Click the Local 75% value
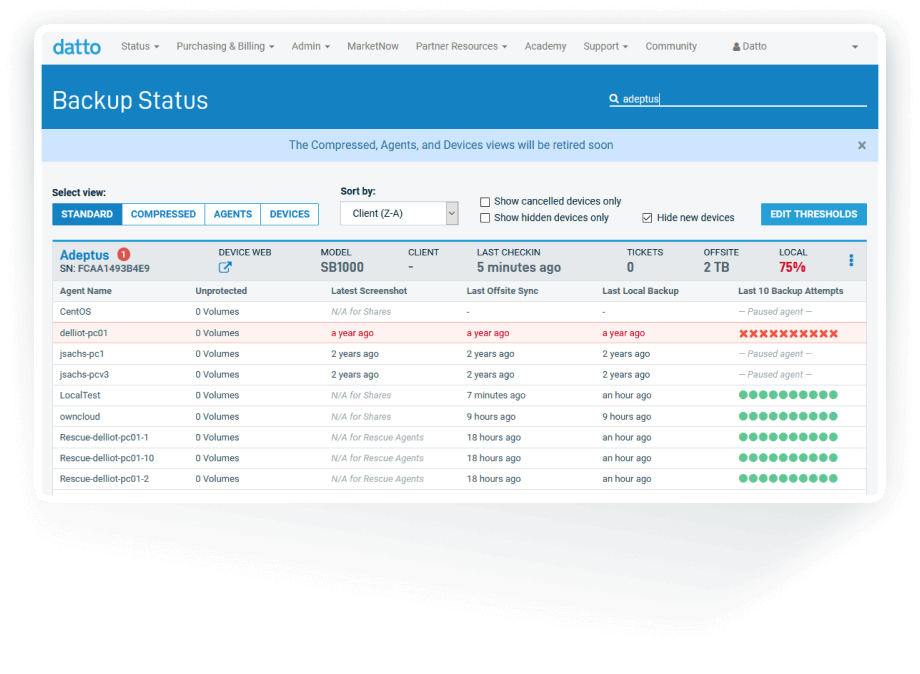920x674 pixels. point(792,267)
